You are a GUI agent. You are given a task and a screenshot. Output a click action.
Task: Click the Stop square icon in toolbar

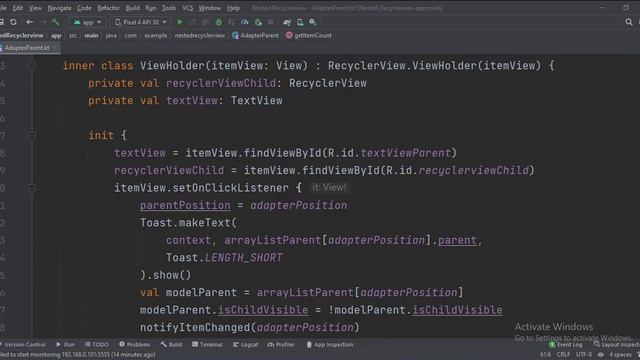[270, 22]
